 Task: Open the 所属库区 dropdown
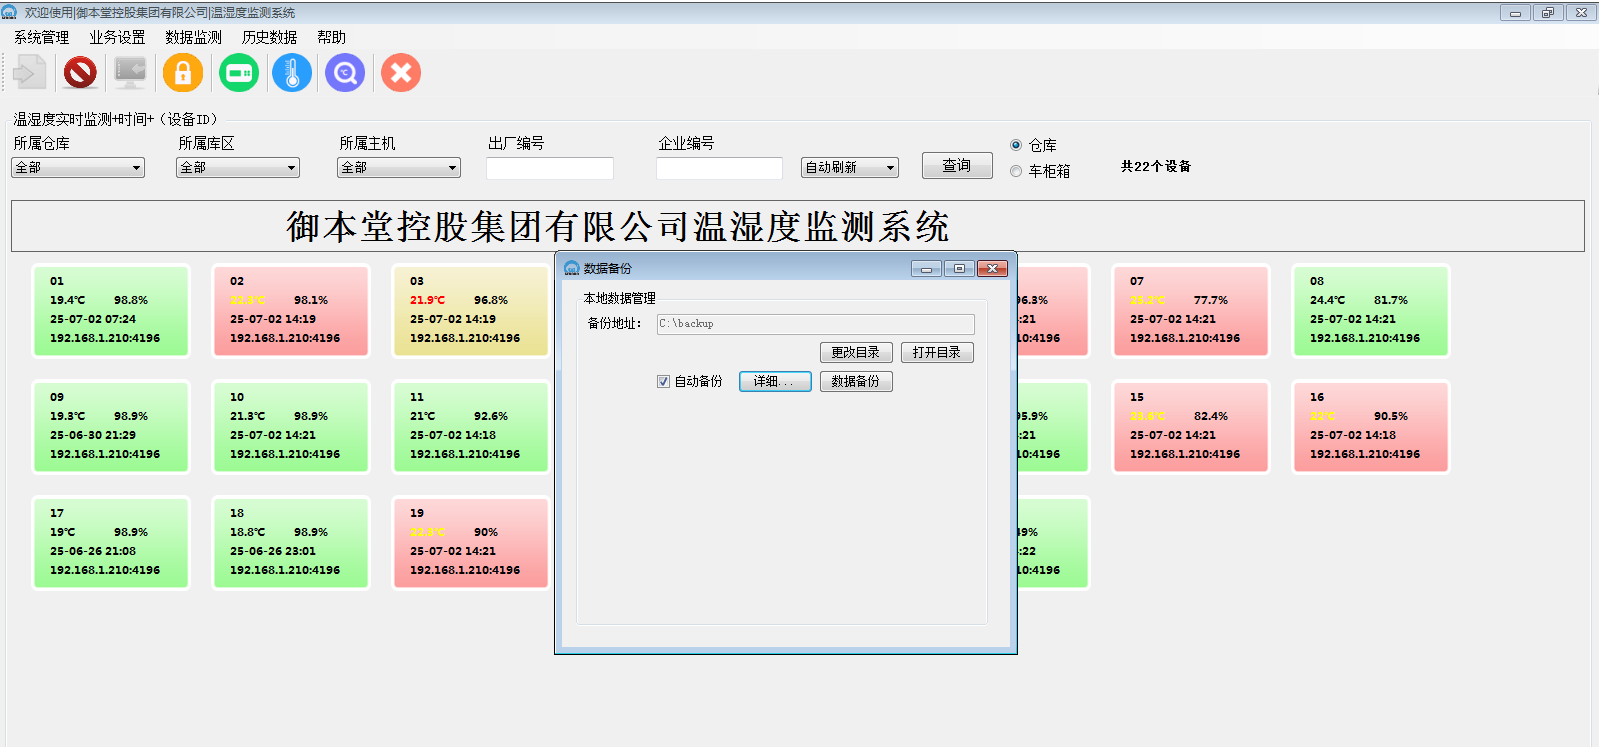tap(238, 168)
